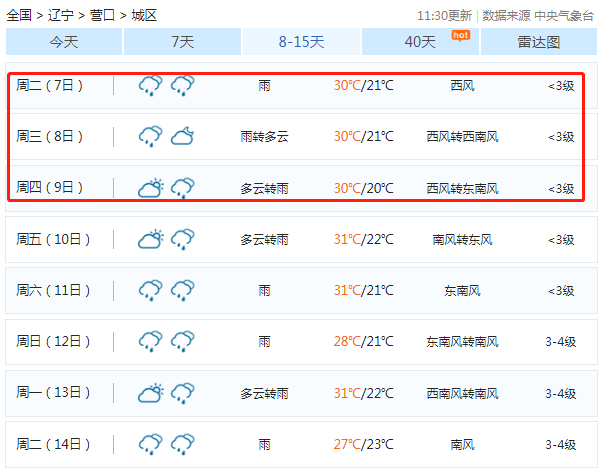
Task: Select the 周五(10日) date label
Action: (53, 239)
